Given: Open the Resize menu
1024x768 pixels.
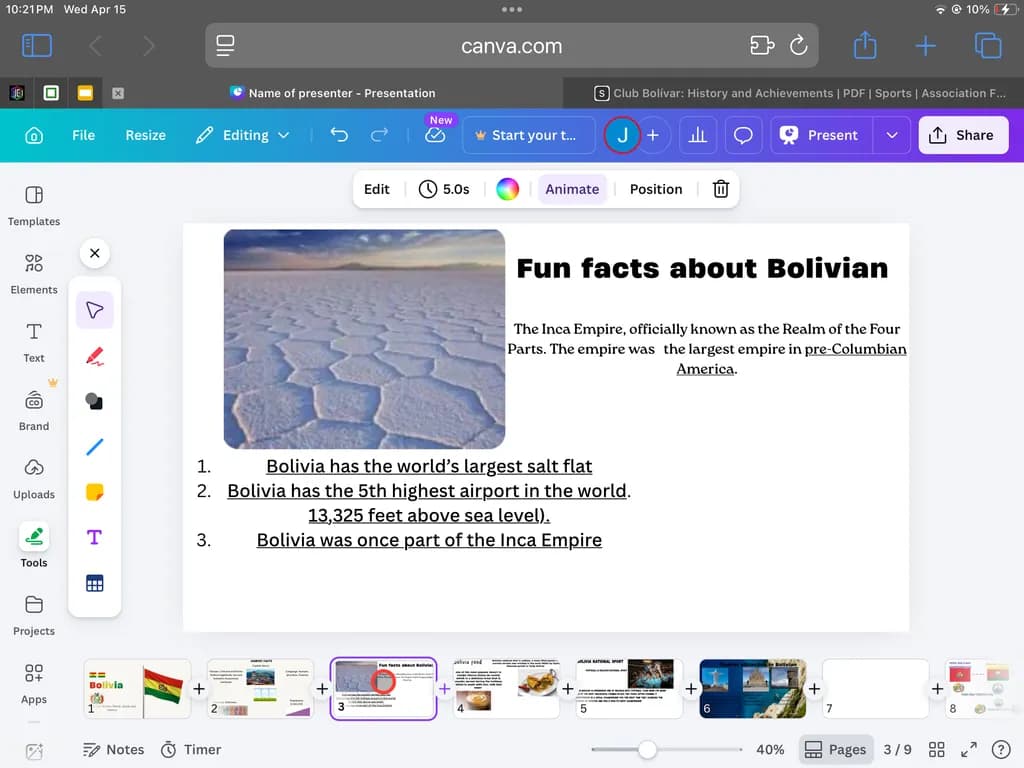Looking at the screenshot, I should [x=146, y=135].
